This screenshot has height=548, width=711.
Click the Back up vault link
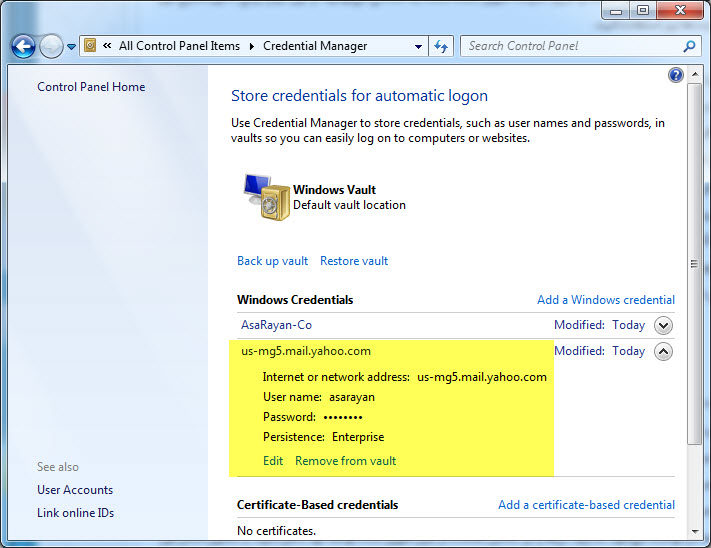click(x=272, y=261)
